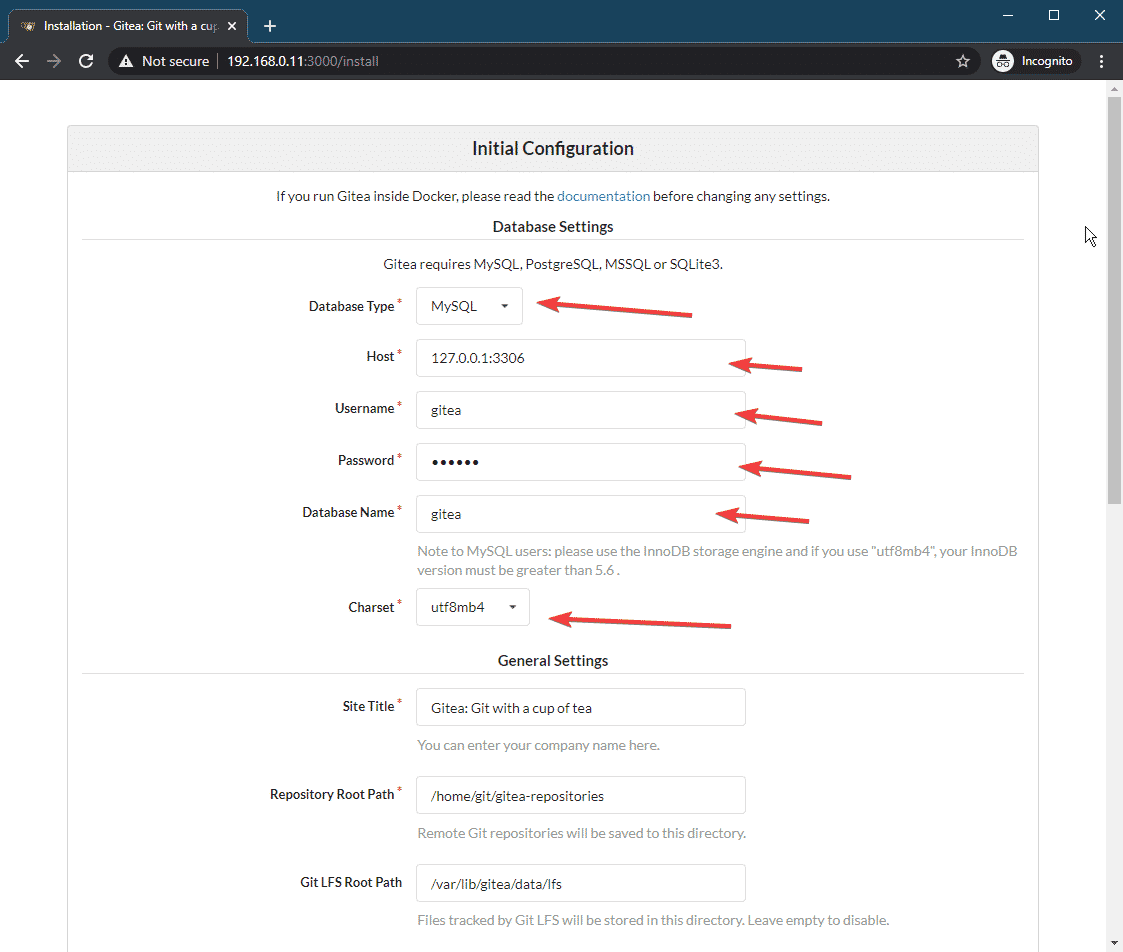Focus the Password field

coord(581,462)
